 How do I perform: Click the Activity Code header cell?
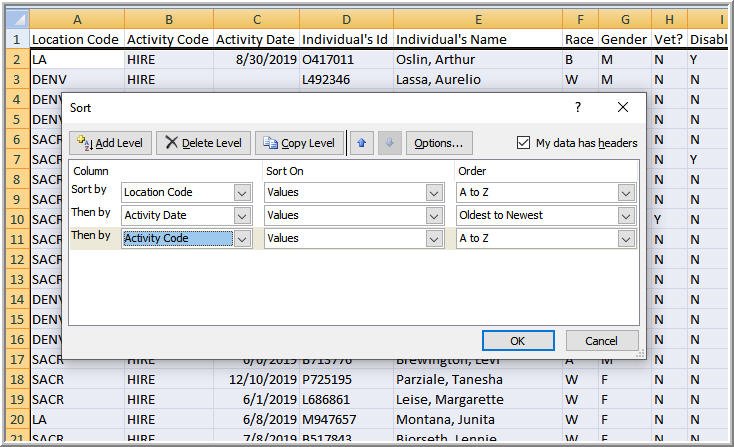tap(169, 39)
